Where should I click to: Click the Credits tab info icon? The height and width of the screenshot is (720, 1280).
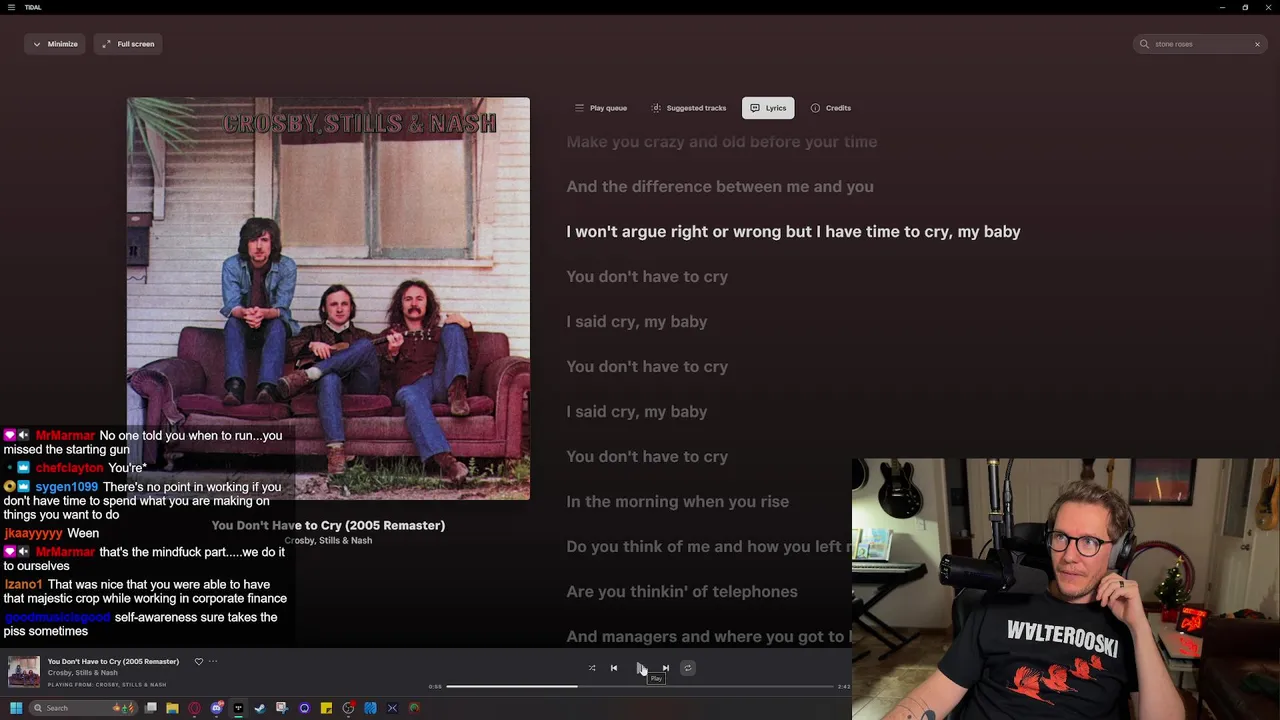tap(815, 108)
